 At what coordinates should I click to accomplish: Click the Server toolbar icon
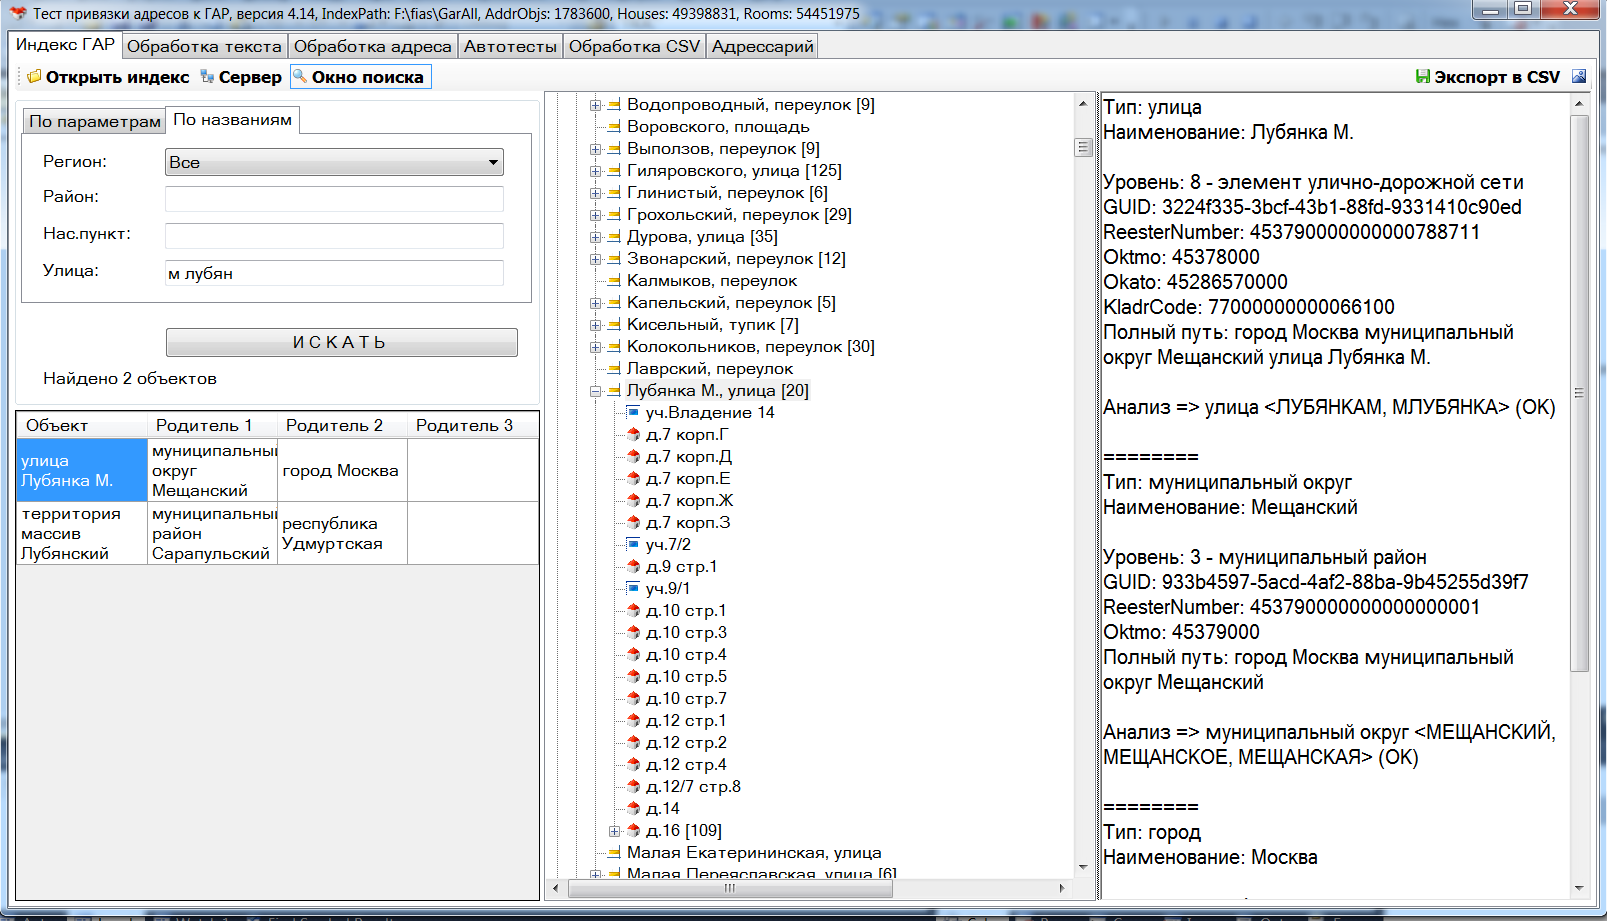pos(207,77)
